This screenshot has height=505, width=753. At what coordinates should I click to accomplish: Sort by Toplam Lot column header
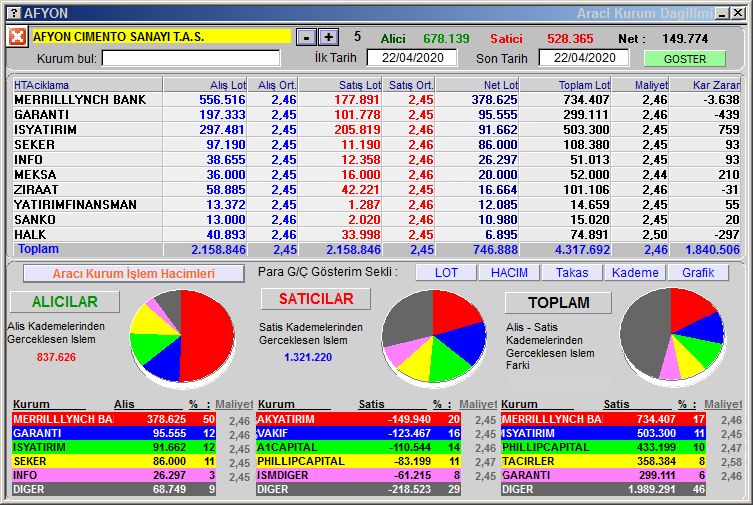point(565,85)
